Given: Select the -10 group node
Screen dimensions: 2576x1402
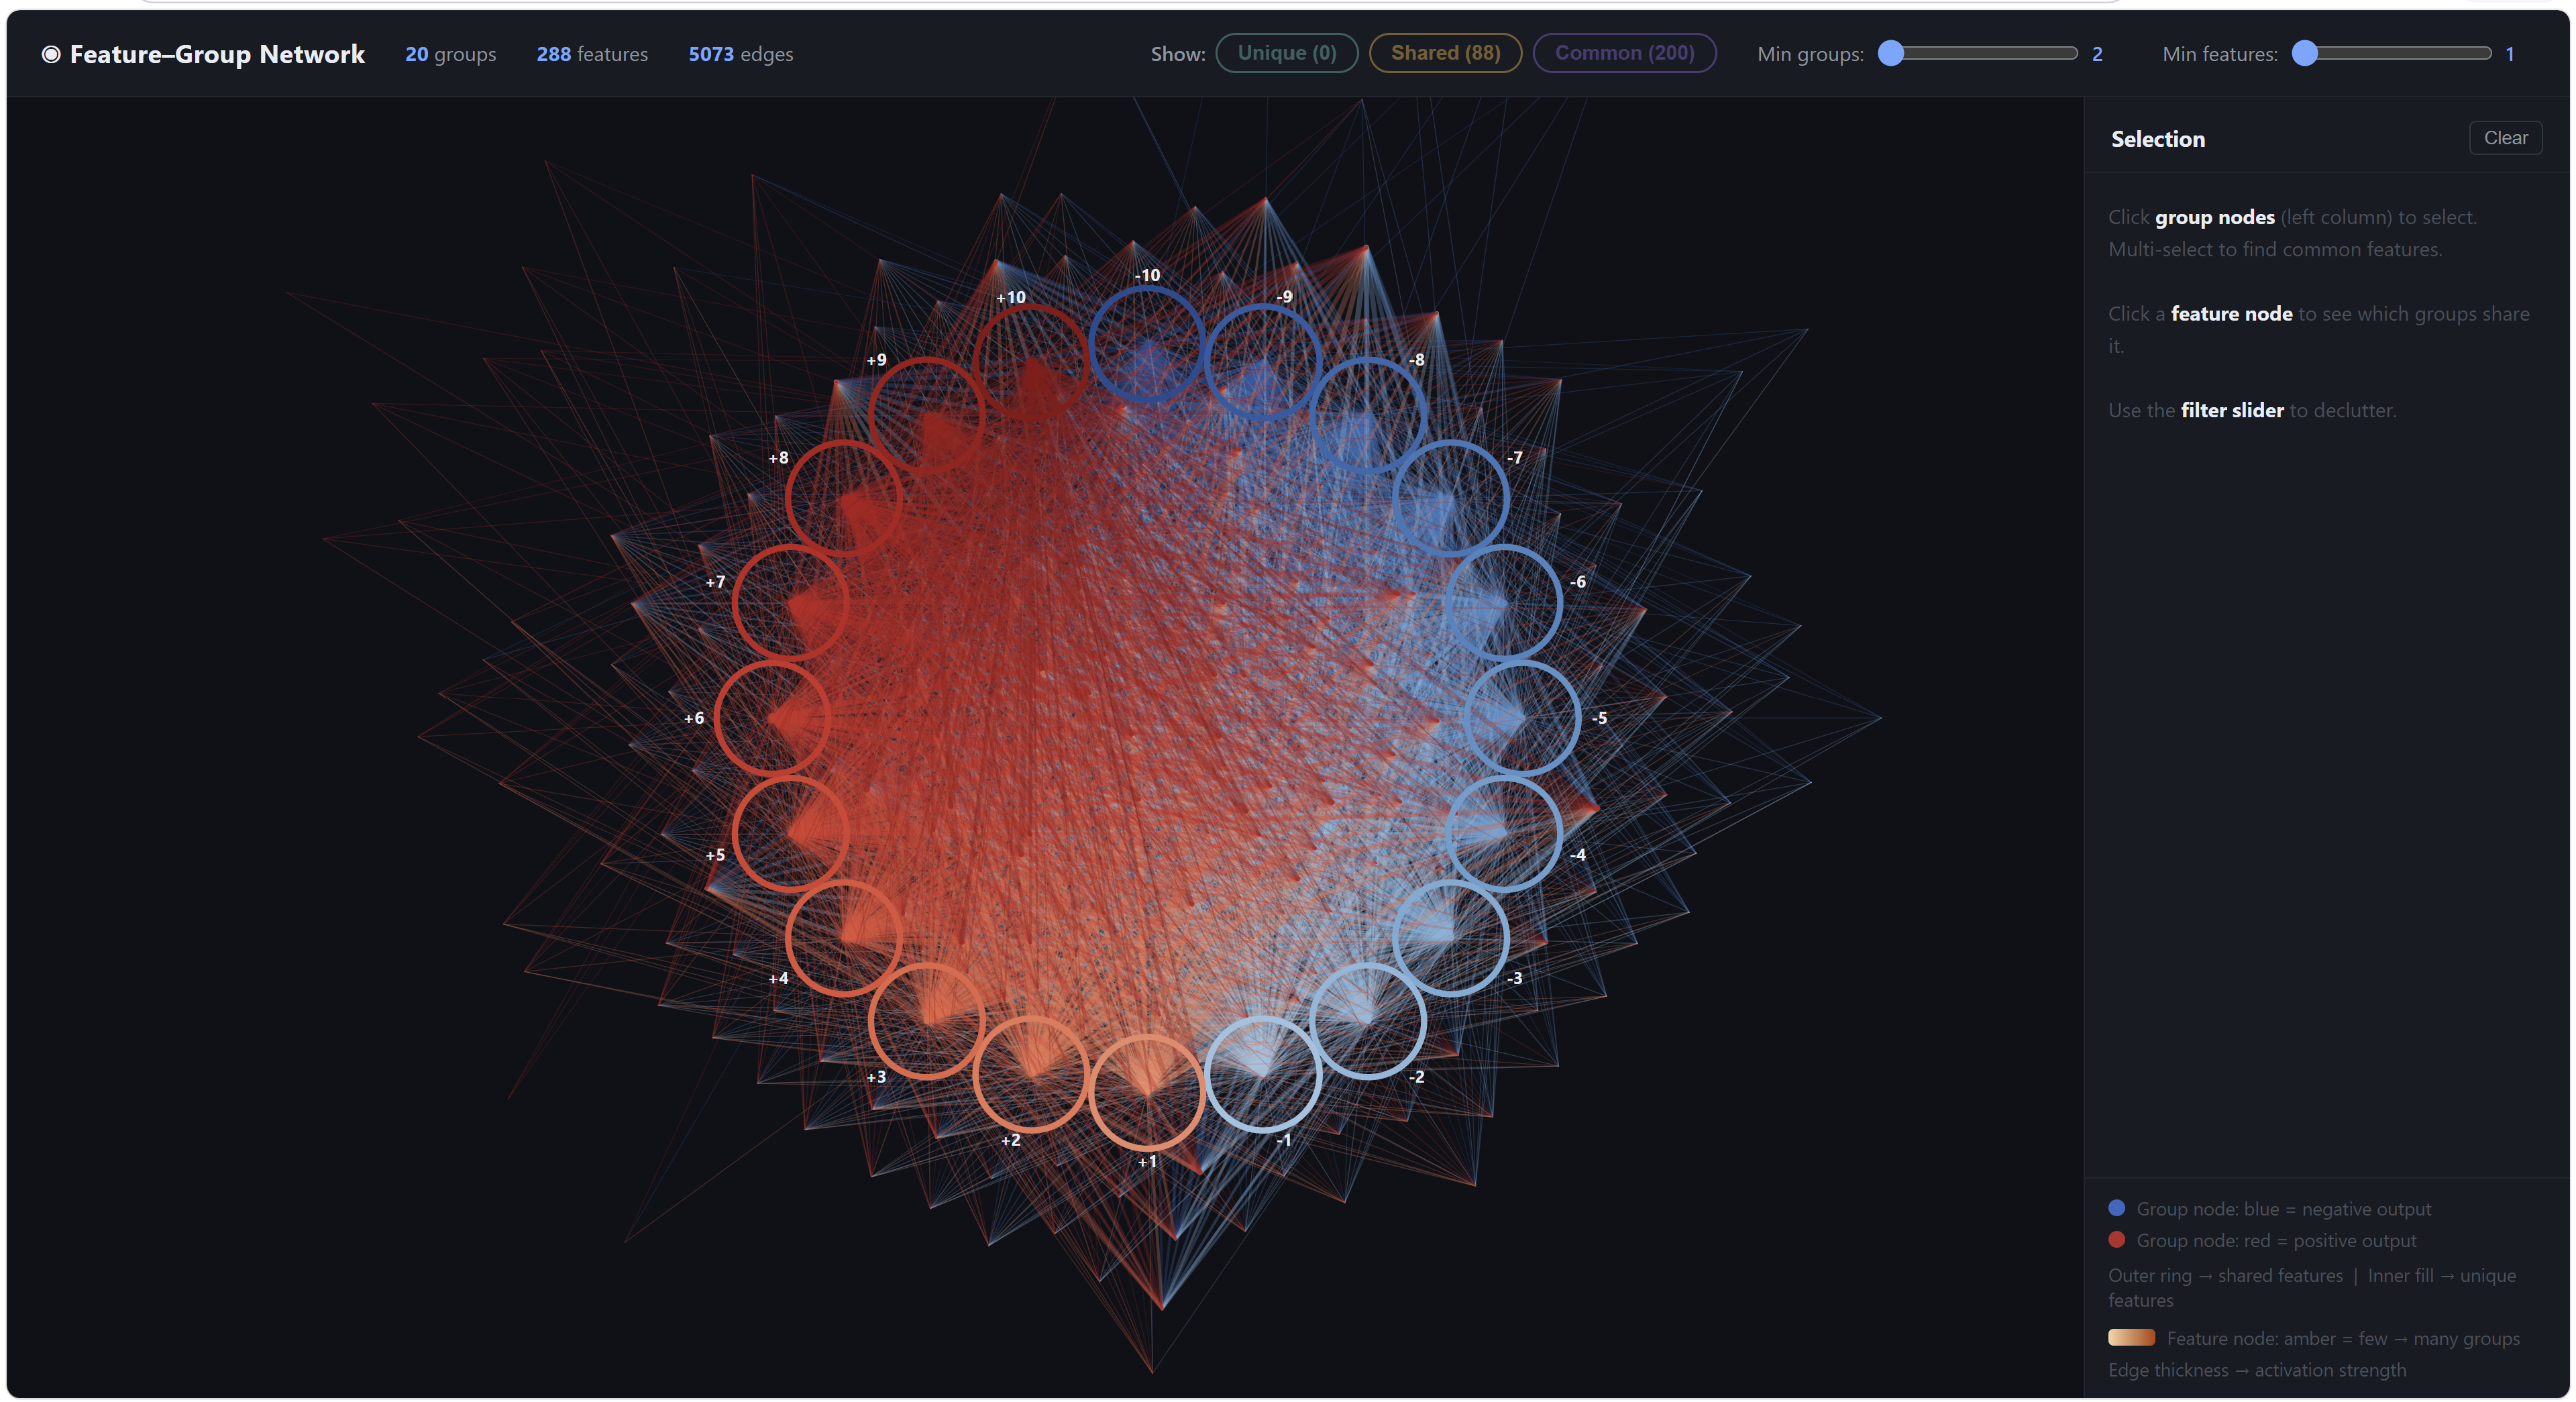Looking at the screenshot, I should 1147,344.
